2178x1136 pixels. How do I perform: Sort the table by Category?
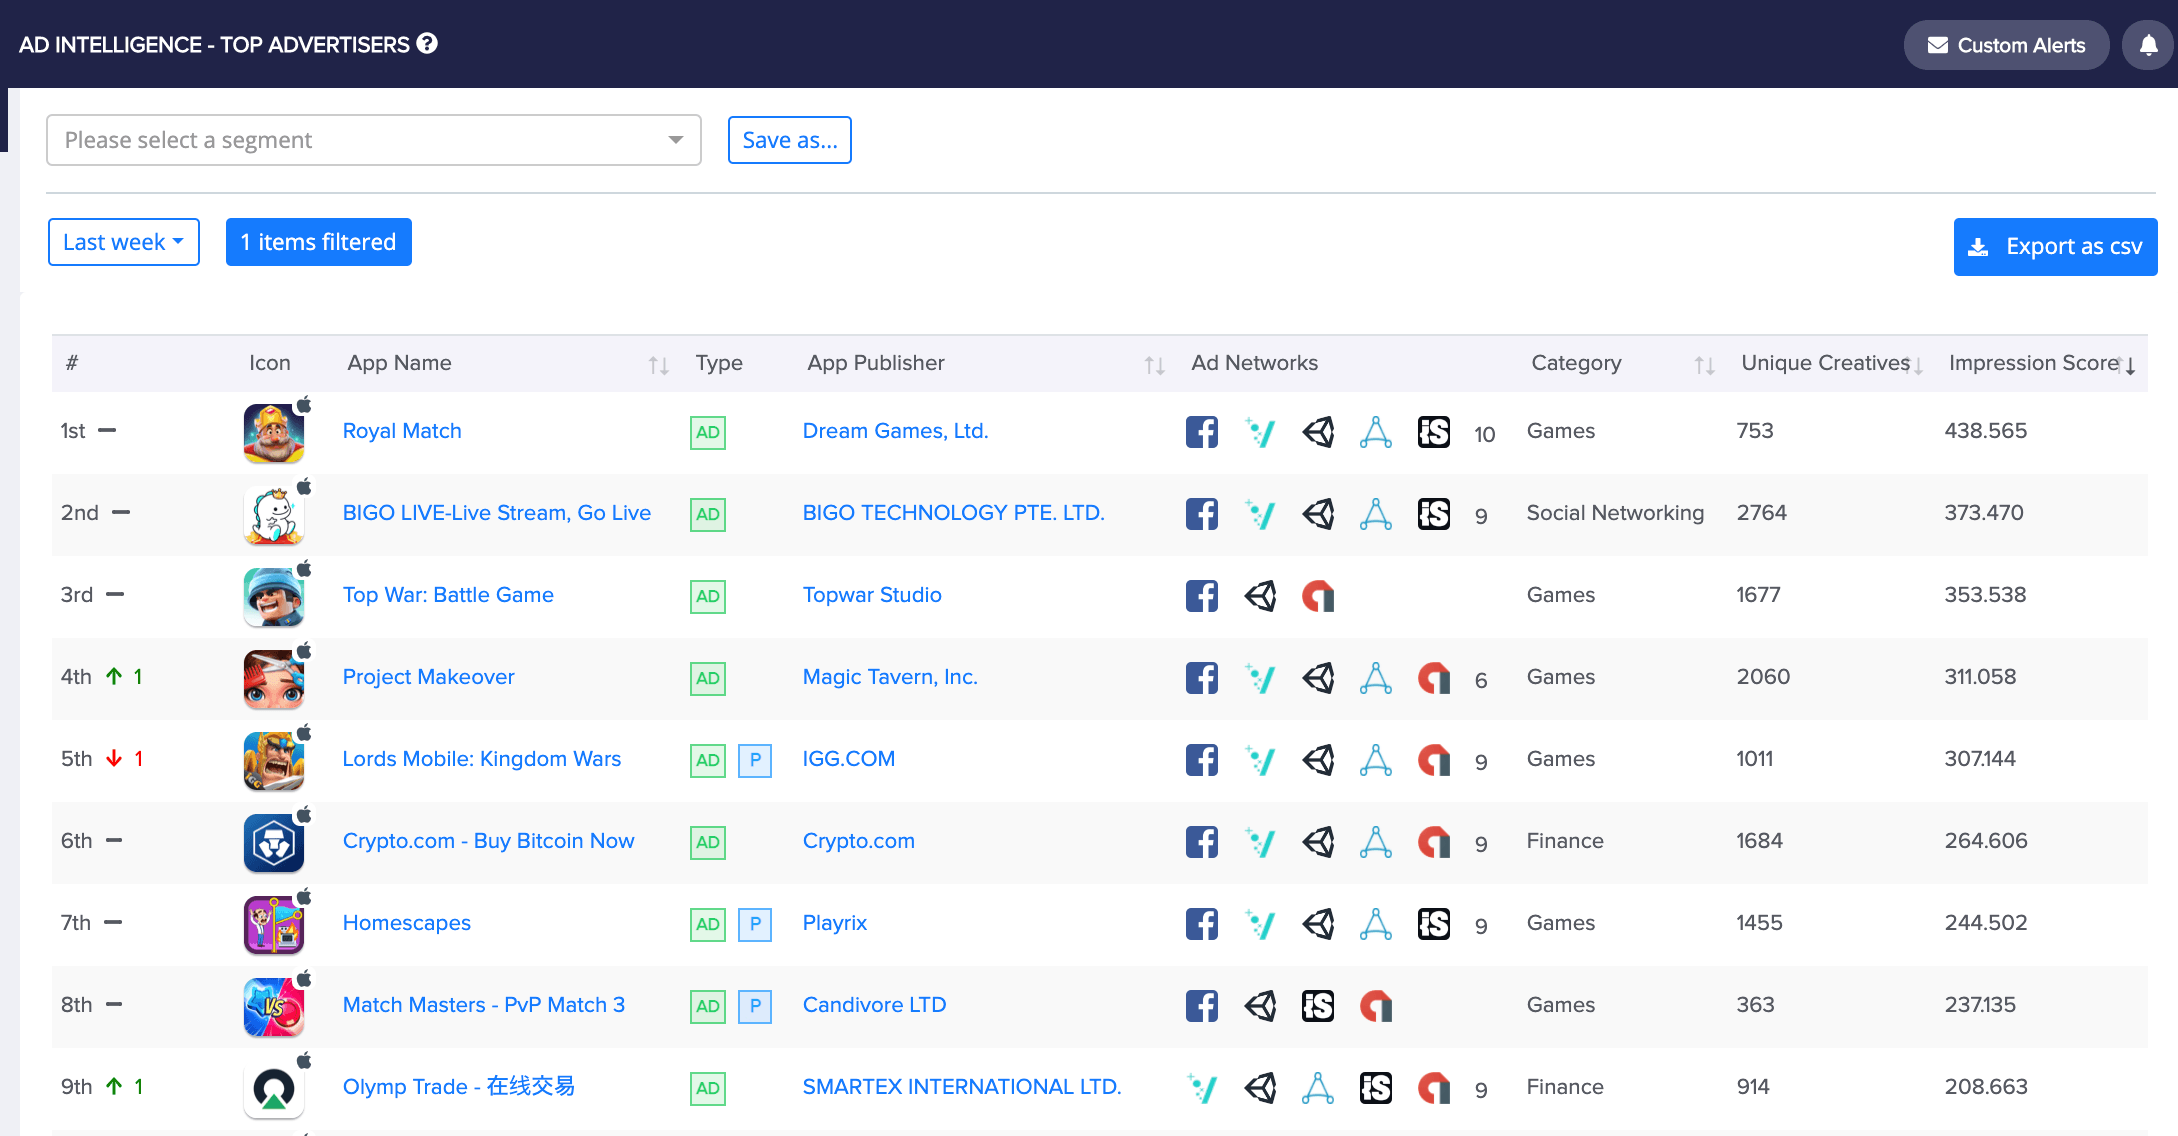point(1704,365)
